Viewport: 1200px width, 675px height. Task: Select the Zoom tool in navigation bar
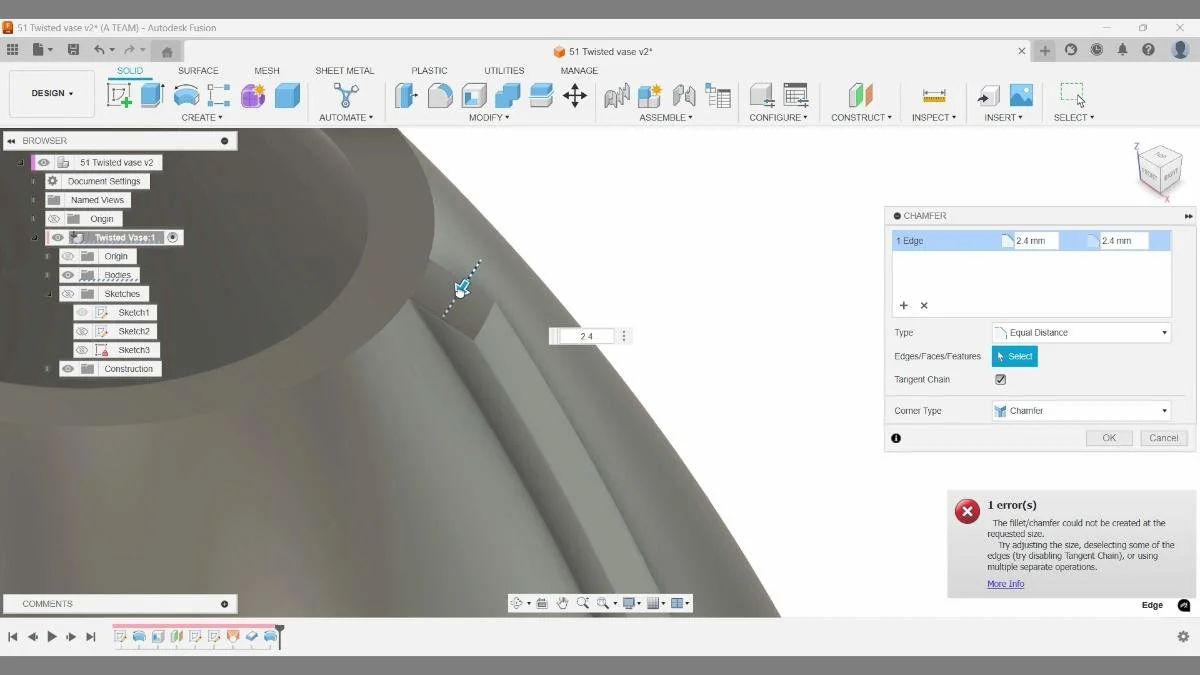click(x=584, y=602)
